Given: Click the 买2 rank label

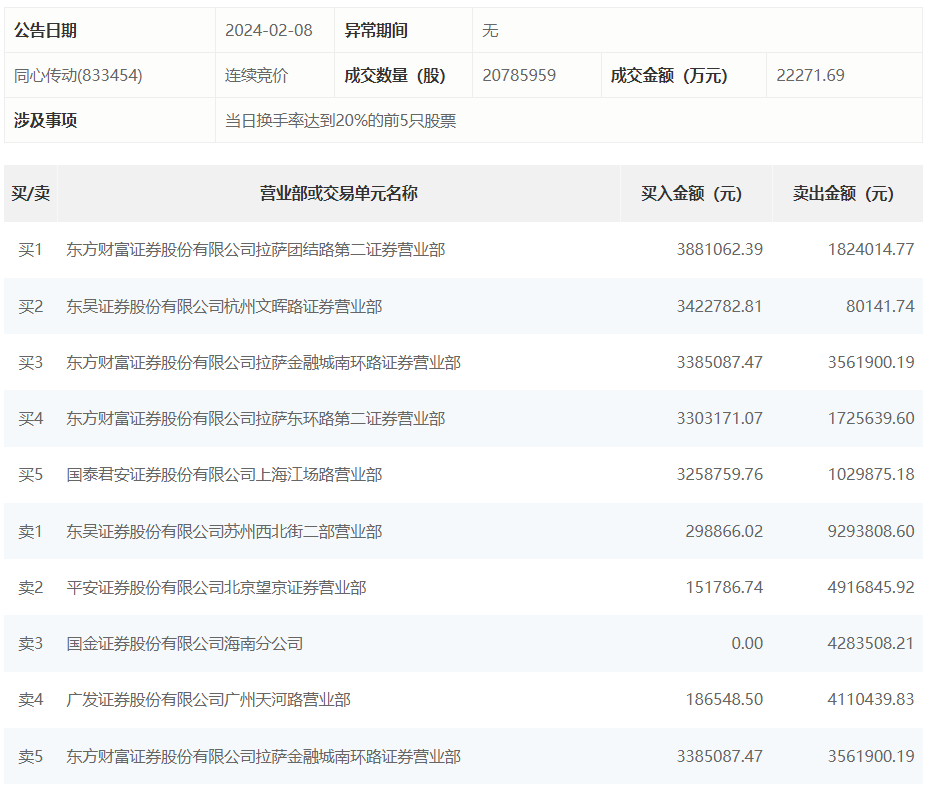Looking at the screenshot, I should point(30,306).
